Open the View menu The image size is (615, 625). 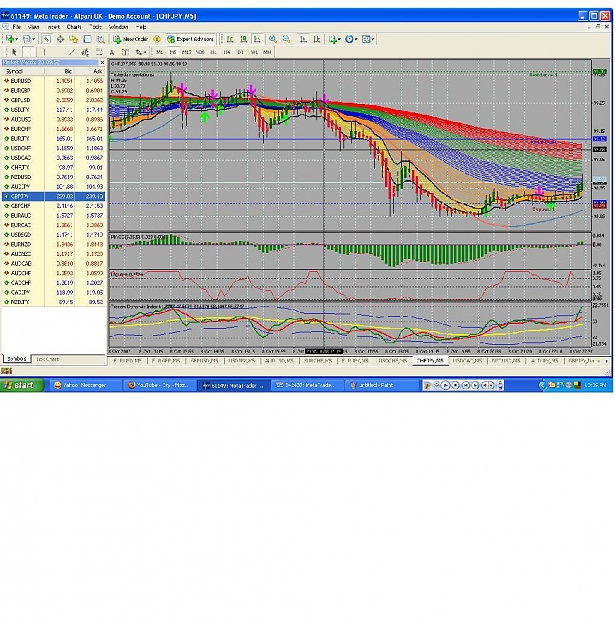coord(33,27)
